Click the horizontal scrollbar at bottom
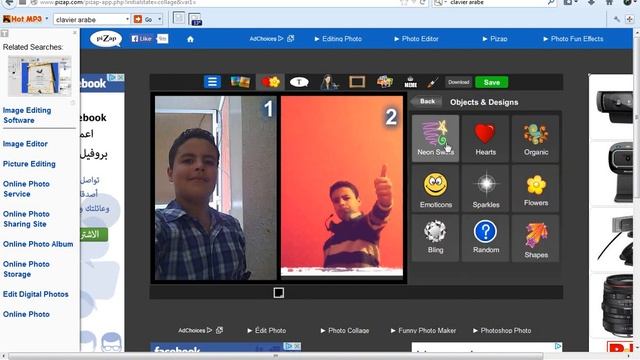Viewport: 640px width, 360px height. point(276,356)
